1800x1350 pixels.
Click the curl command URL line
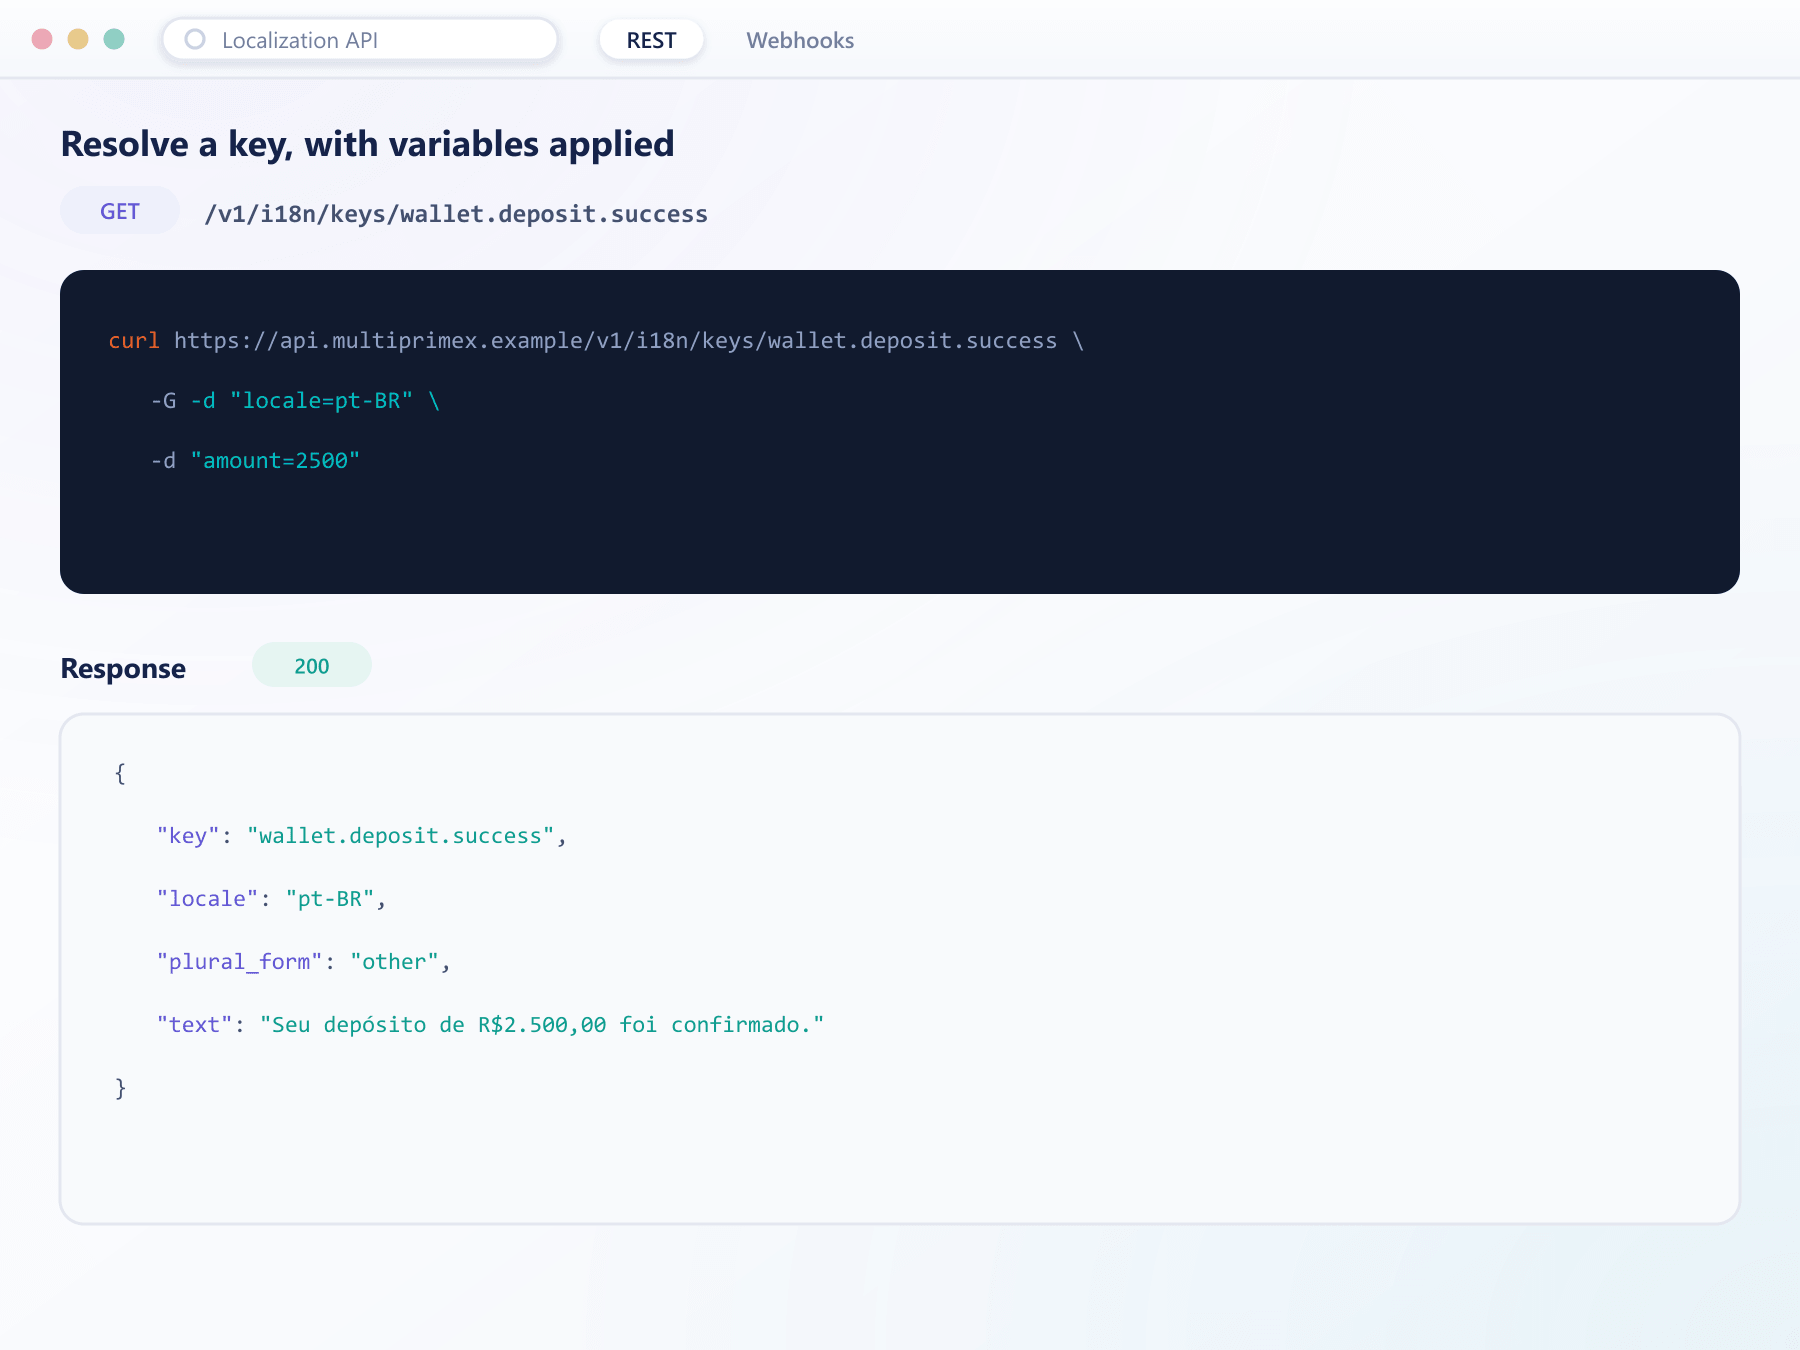596,341
